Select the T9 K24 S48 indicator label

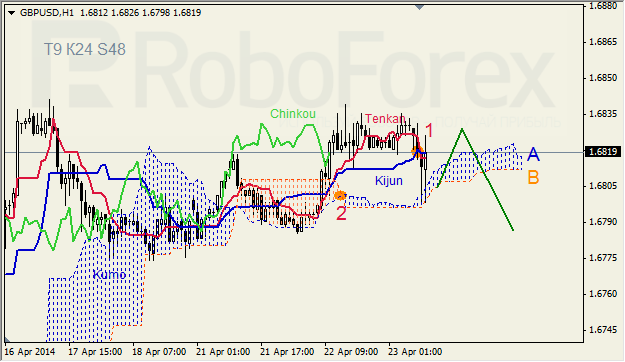click(85, 49)
